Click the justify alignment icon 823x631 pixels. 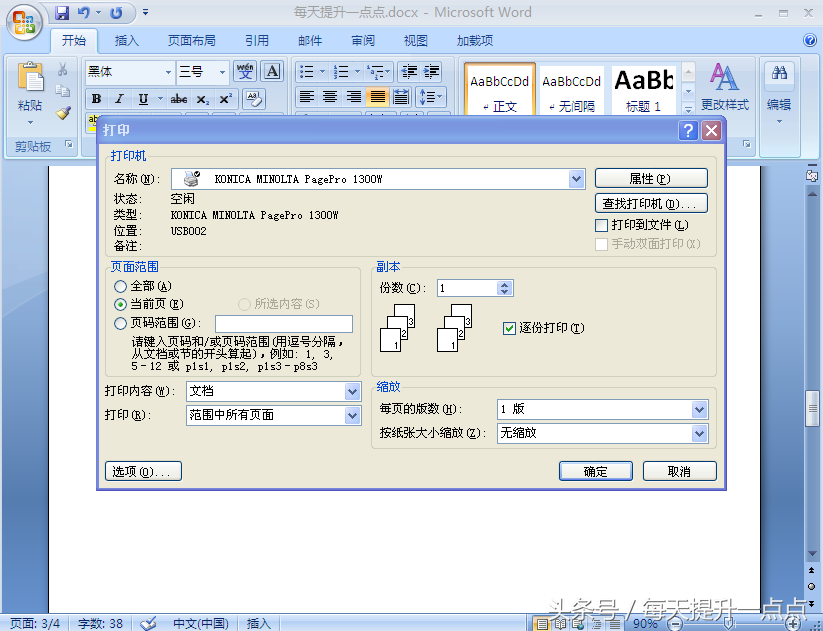tap(377, 97)
